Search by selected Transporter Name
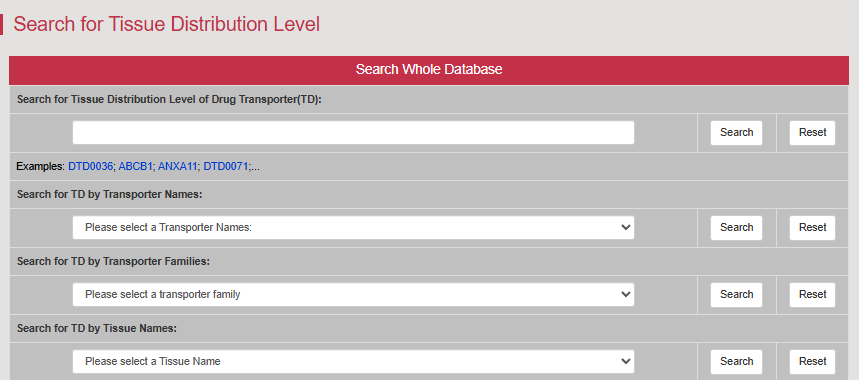Viewport: 859px width, 380px height. [736, 227]
